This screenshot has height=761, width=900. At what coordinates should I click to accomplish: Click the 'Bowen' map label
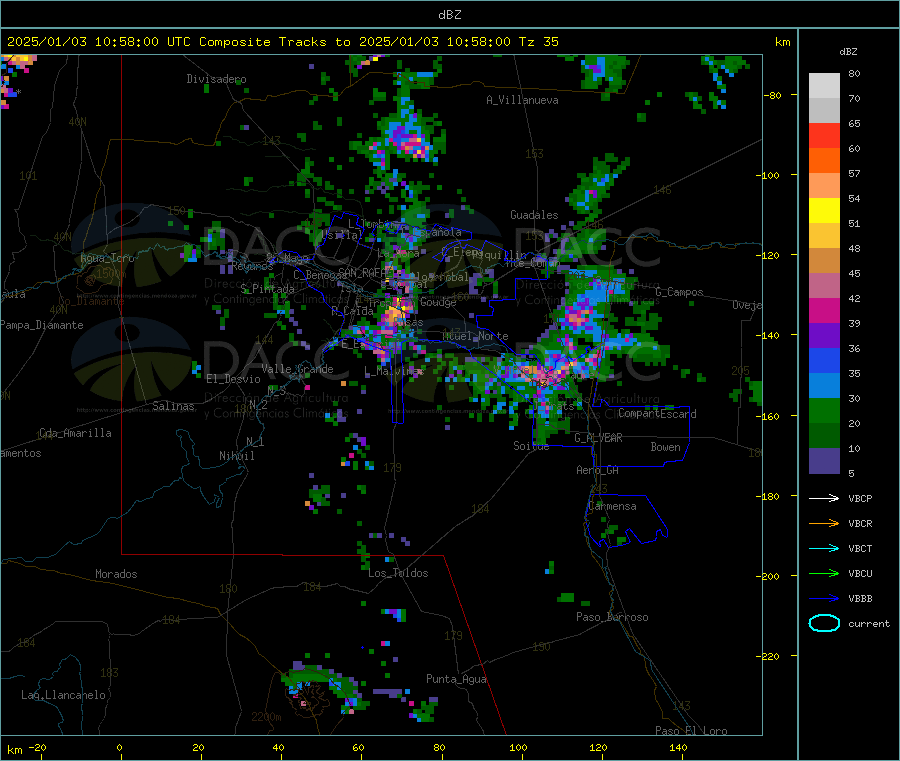coord(665,447)
